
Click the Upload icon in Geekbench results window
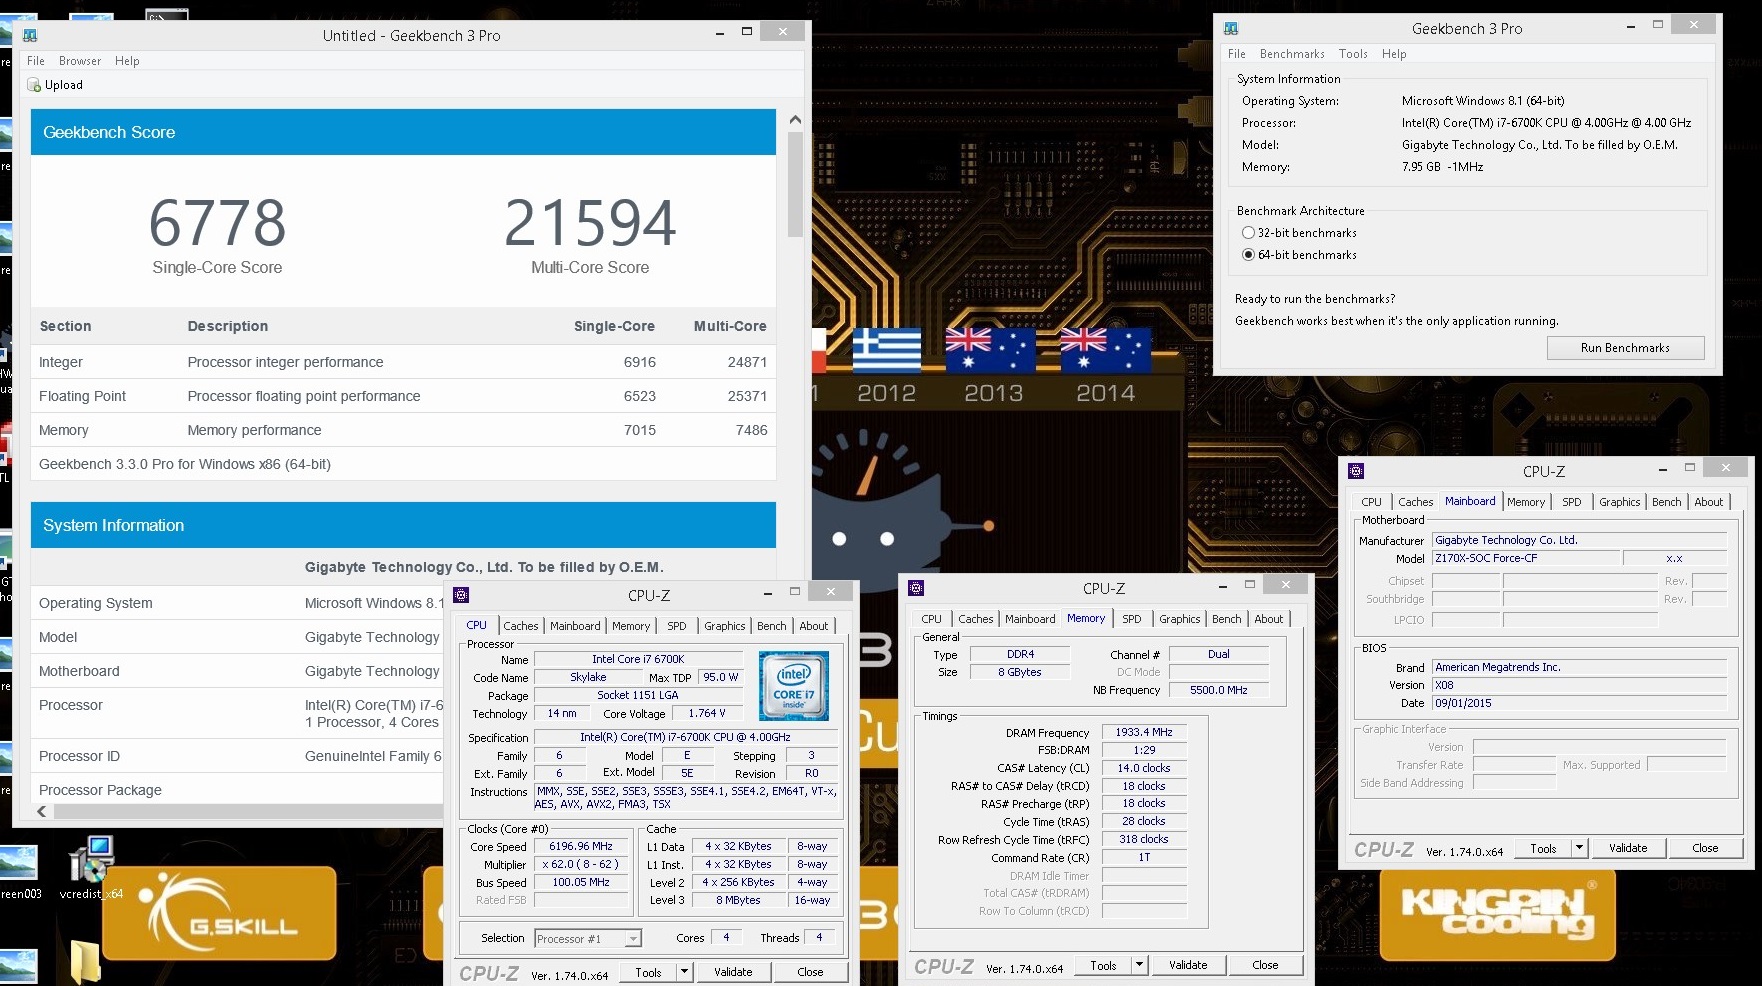tap(34, 85)
